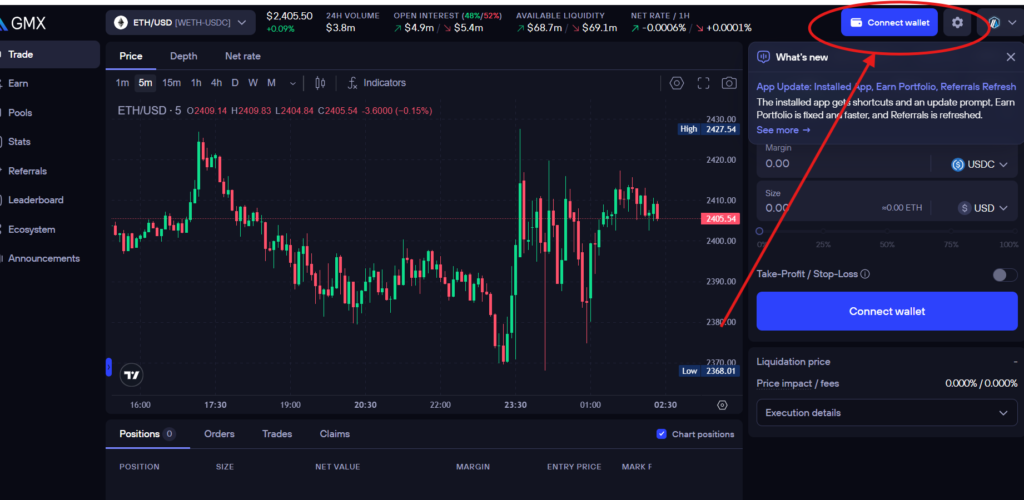Click the large Connect wallet button
Screen dimensions: 1024x500
pos(886,311)
